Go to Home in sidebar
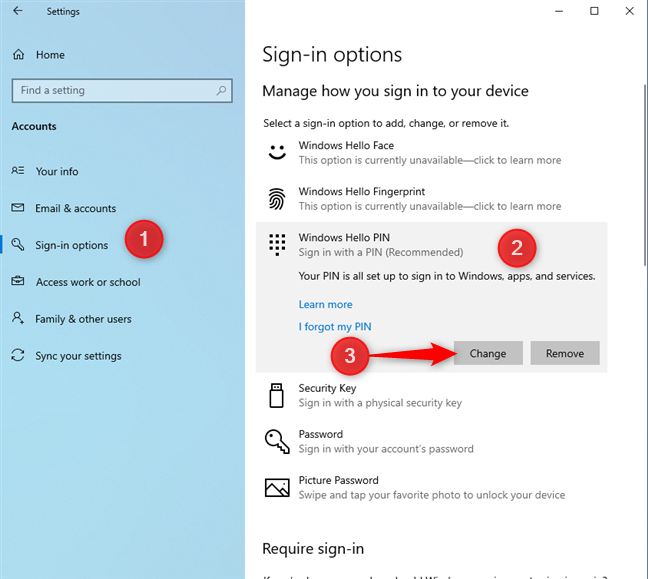Screen dimensions: 648x579 tap(50, 55)
